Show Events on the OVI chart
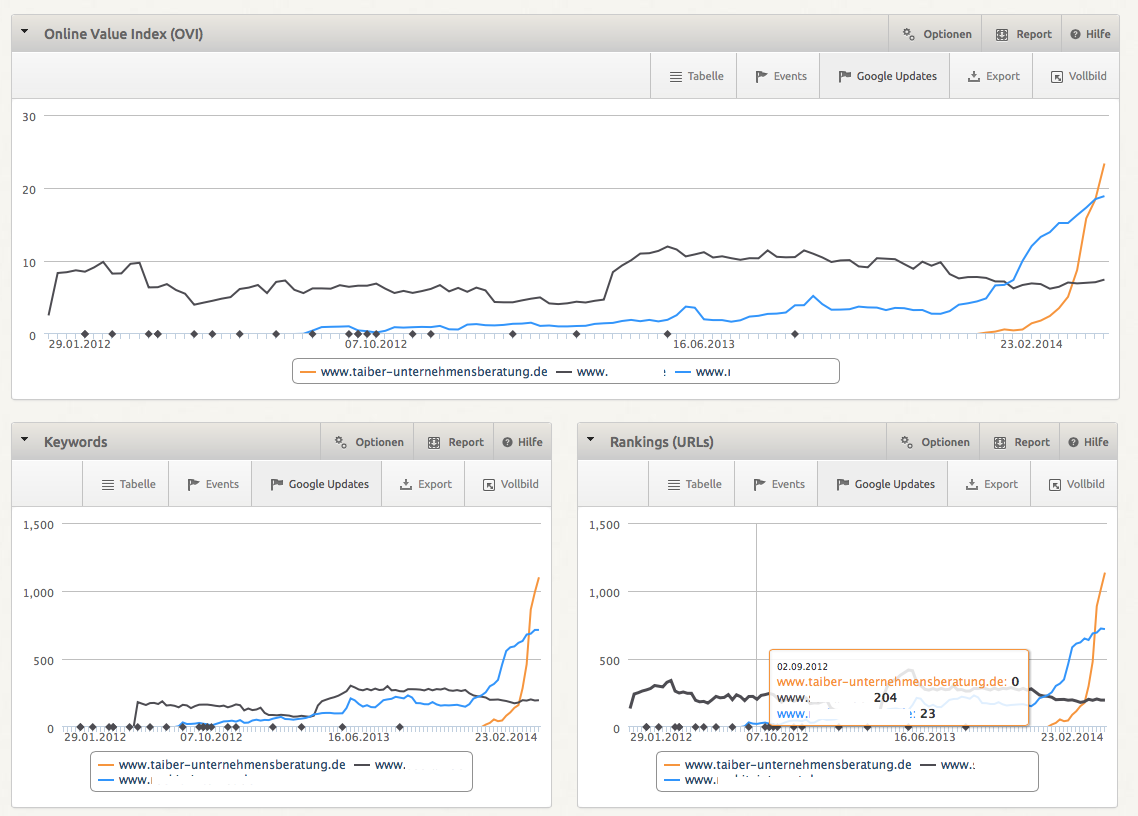This screenshot has width=1138, height=816. coord(780,76)
